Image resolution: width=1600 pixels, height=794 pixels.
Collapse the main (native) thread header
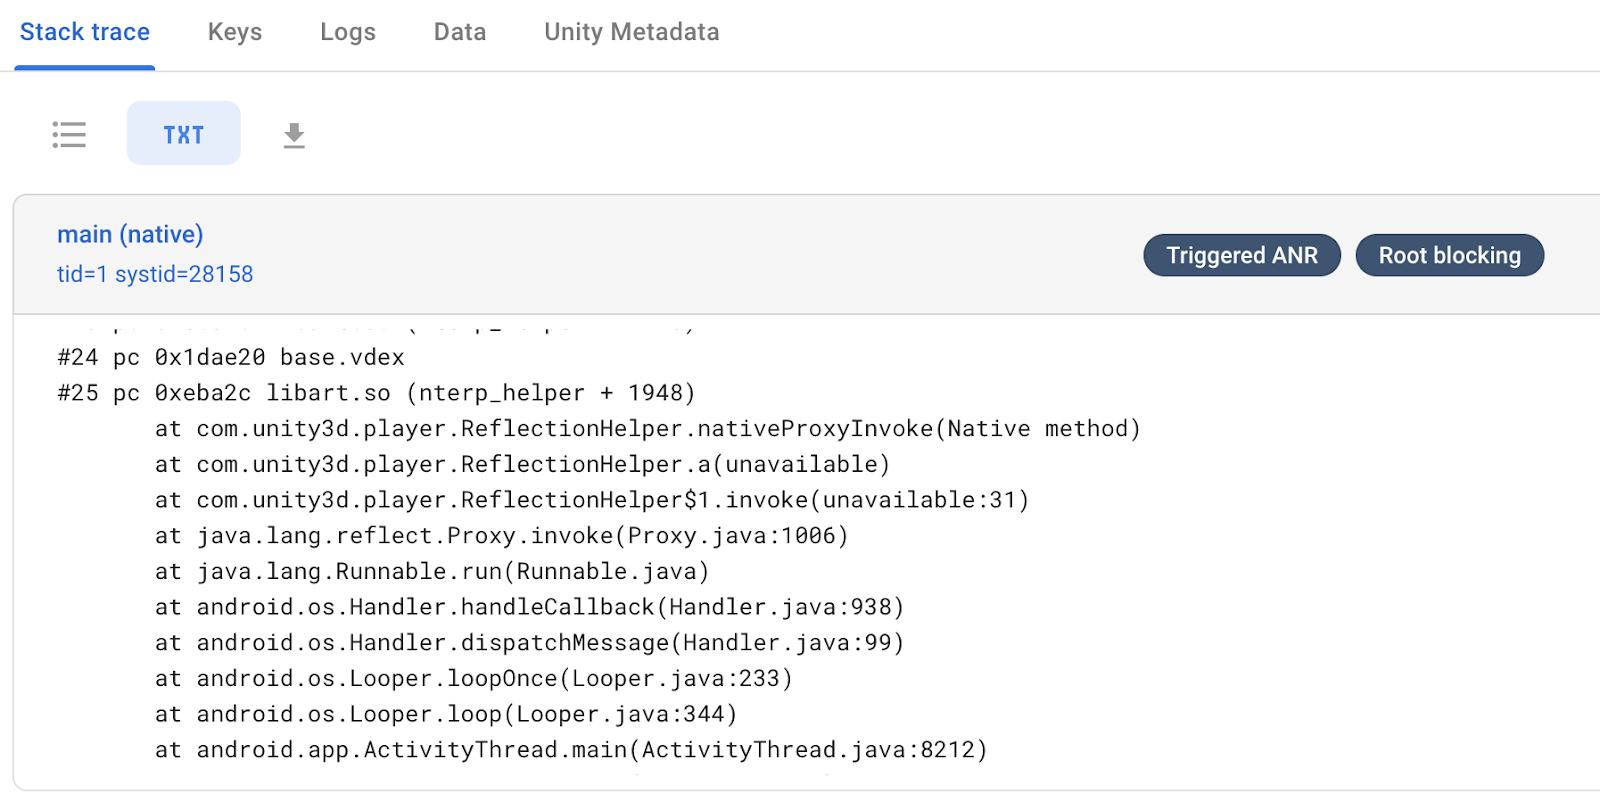[x=130, y=235]
